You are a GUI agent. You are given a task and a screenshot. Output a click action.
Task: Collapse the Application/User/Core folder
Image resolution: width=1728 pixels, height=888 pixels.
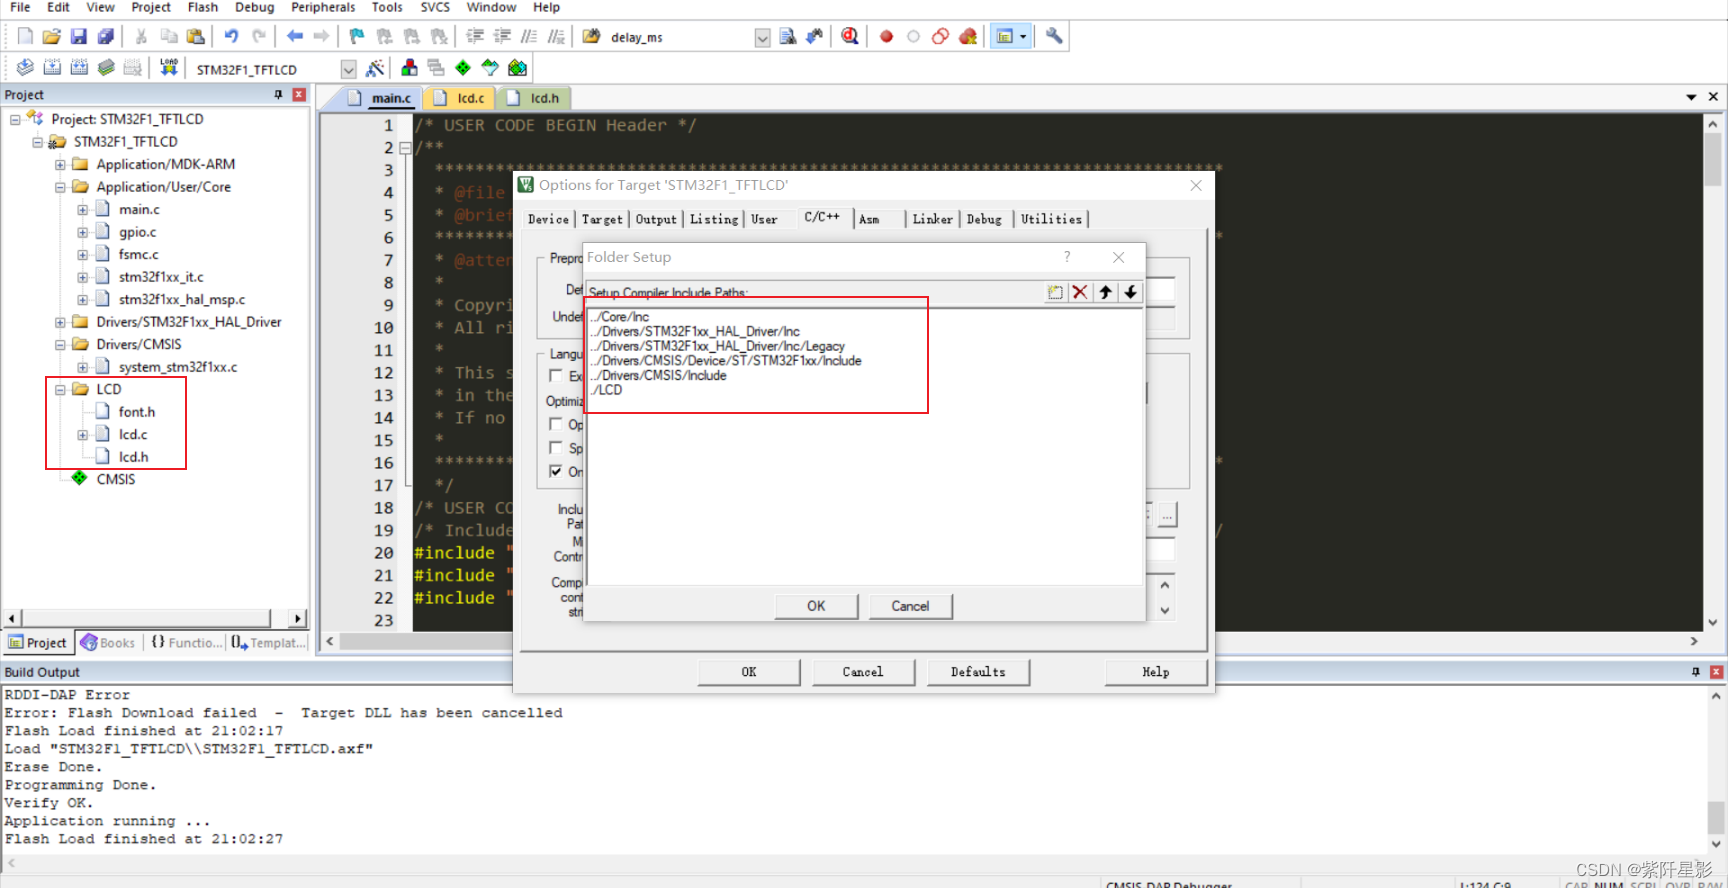tap(60, 187)
